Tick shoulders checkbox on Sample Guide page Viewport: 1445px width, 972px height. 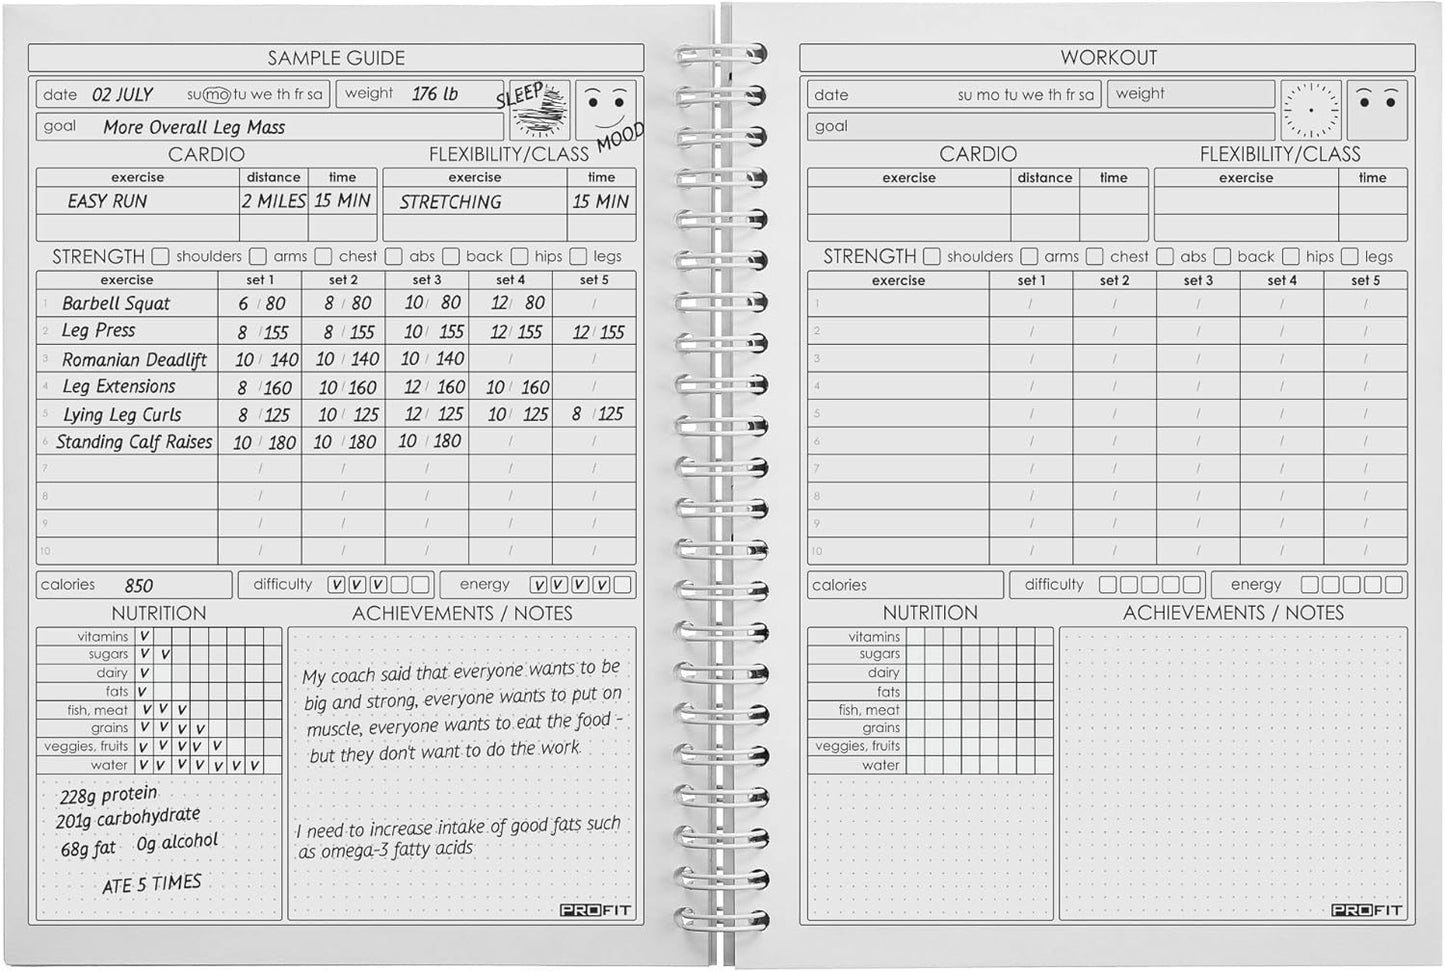pyautogui.click(x=161, y=257)
